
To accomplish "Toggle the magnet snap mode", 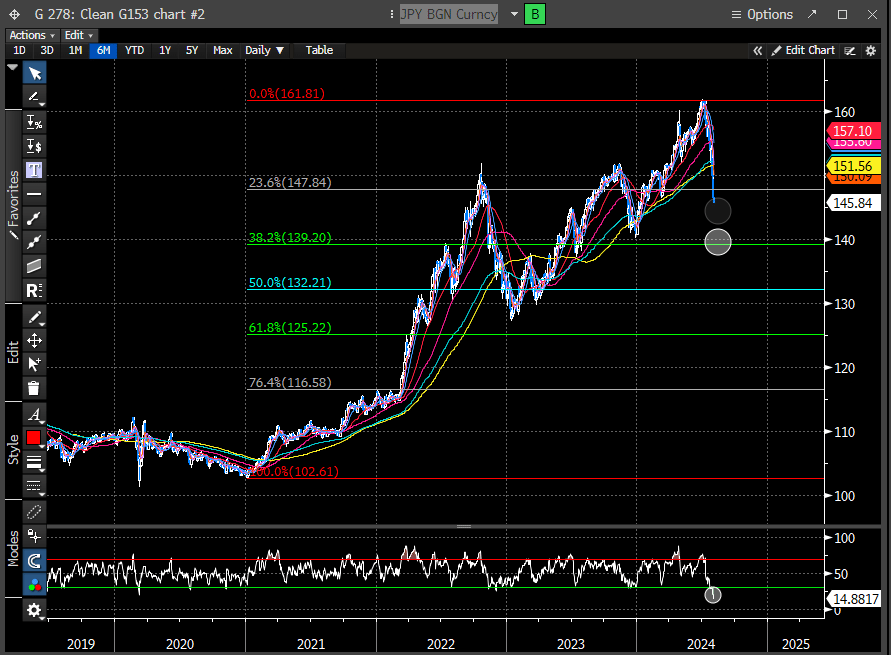I will [x=34, y=561].
